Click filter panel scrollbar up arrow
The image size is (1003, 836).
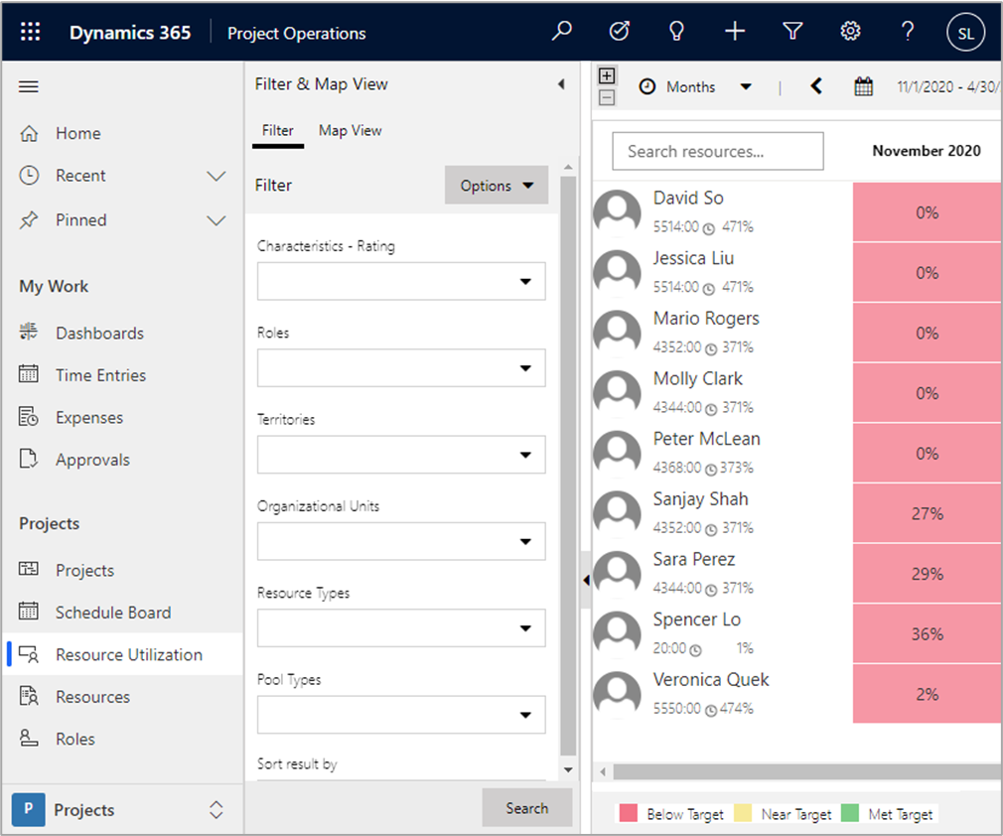(x=568, y=167)
